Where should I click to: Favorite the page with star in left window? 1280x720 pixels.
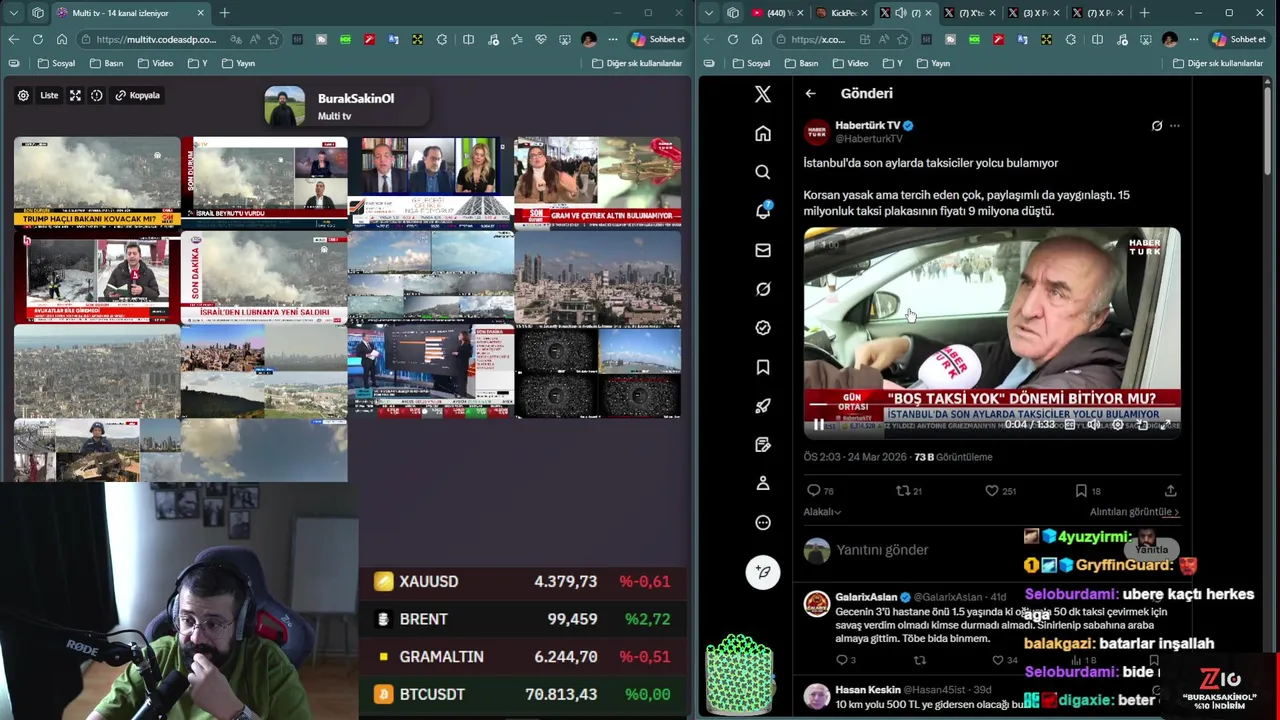[x=273, y=39]
